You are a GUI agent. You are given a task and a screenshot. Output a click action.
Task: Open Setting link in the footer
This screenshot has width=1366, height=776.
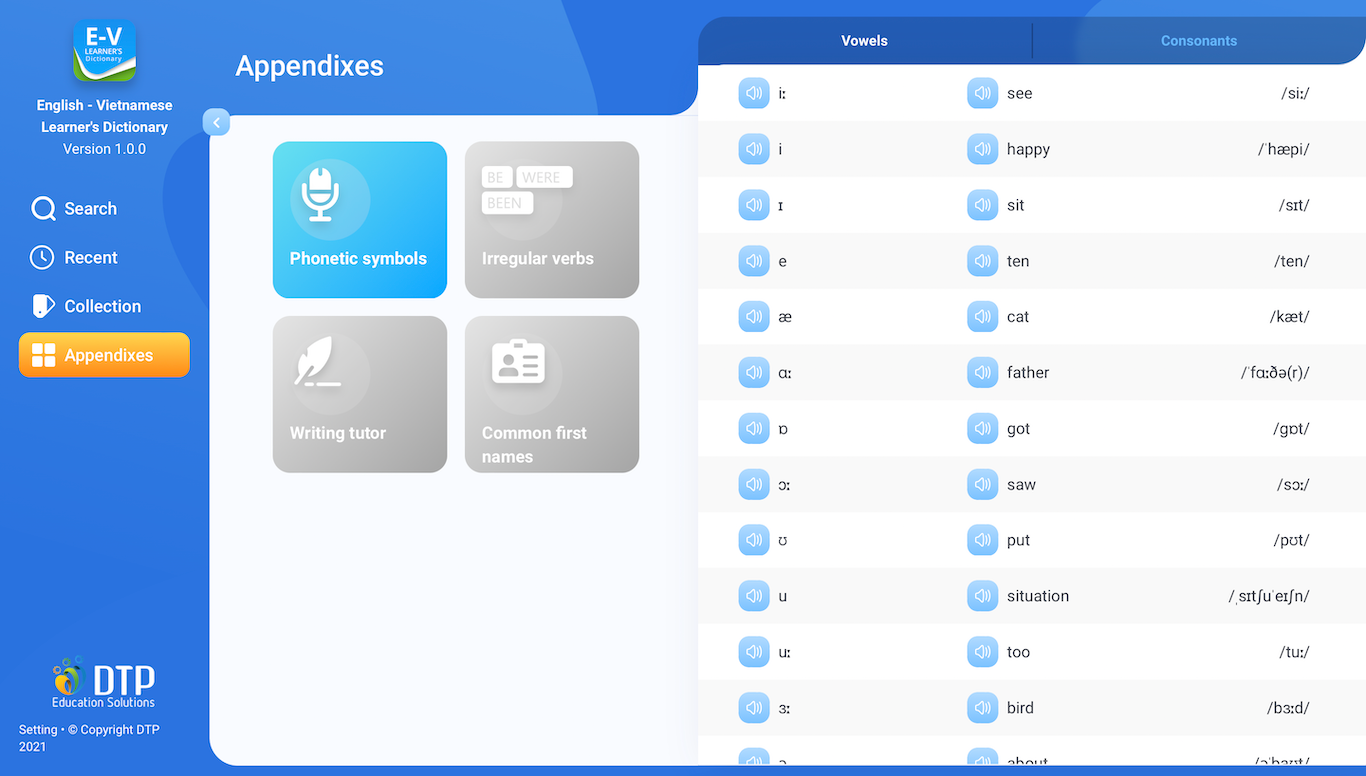click(x=38, y=730)
